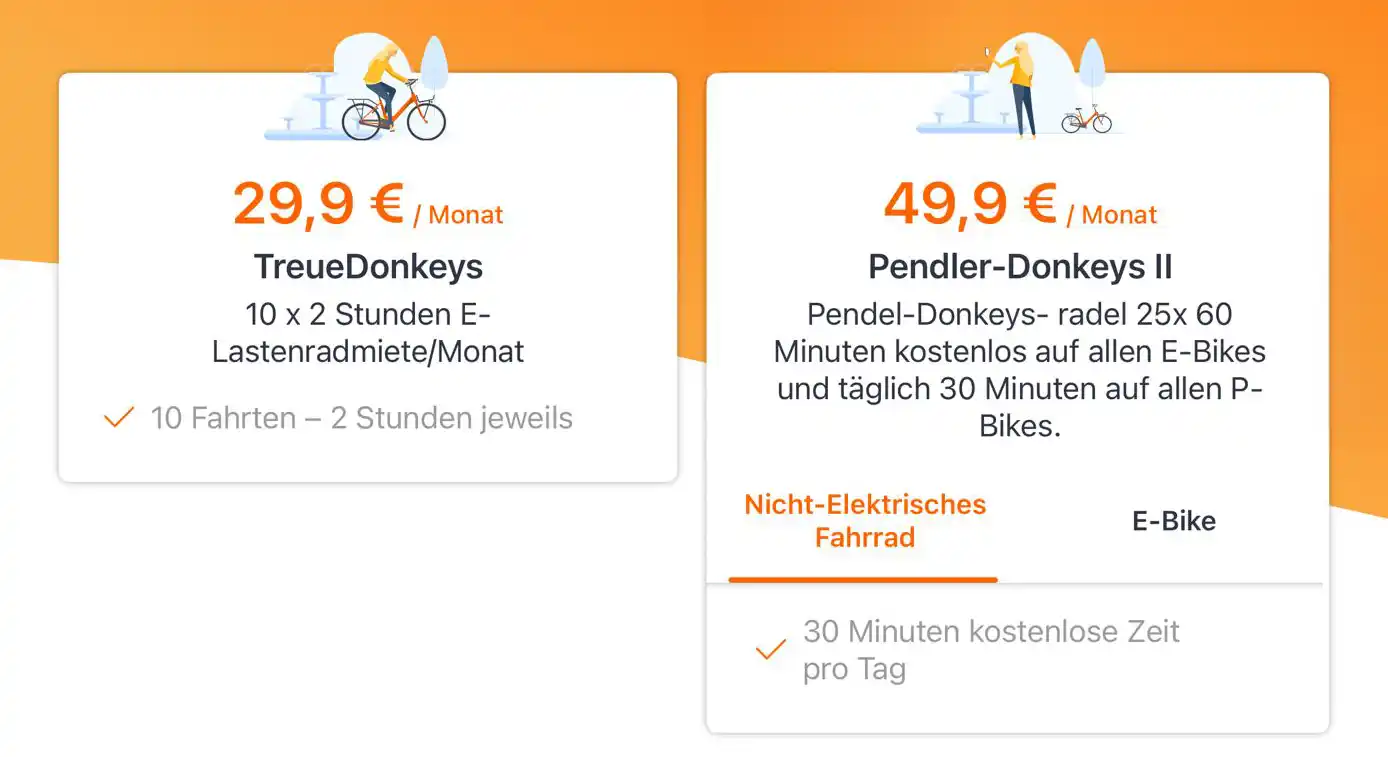Switch to the Nicht-Elektrisches Fahrrad tab
Viewport: 1388px width, 757px height.
coord(865,520)
